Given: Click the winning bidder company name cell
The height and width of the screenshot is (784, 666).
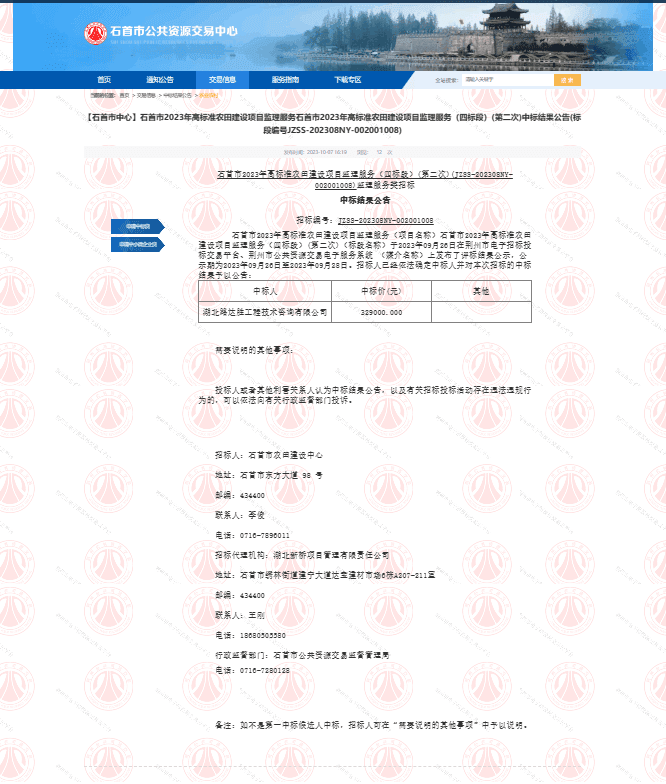Looking at the screenshot, I should [265, 312].
